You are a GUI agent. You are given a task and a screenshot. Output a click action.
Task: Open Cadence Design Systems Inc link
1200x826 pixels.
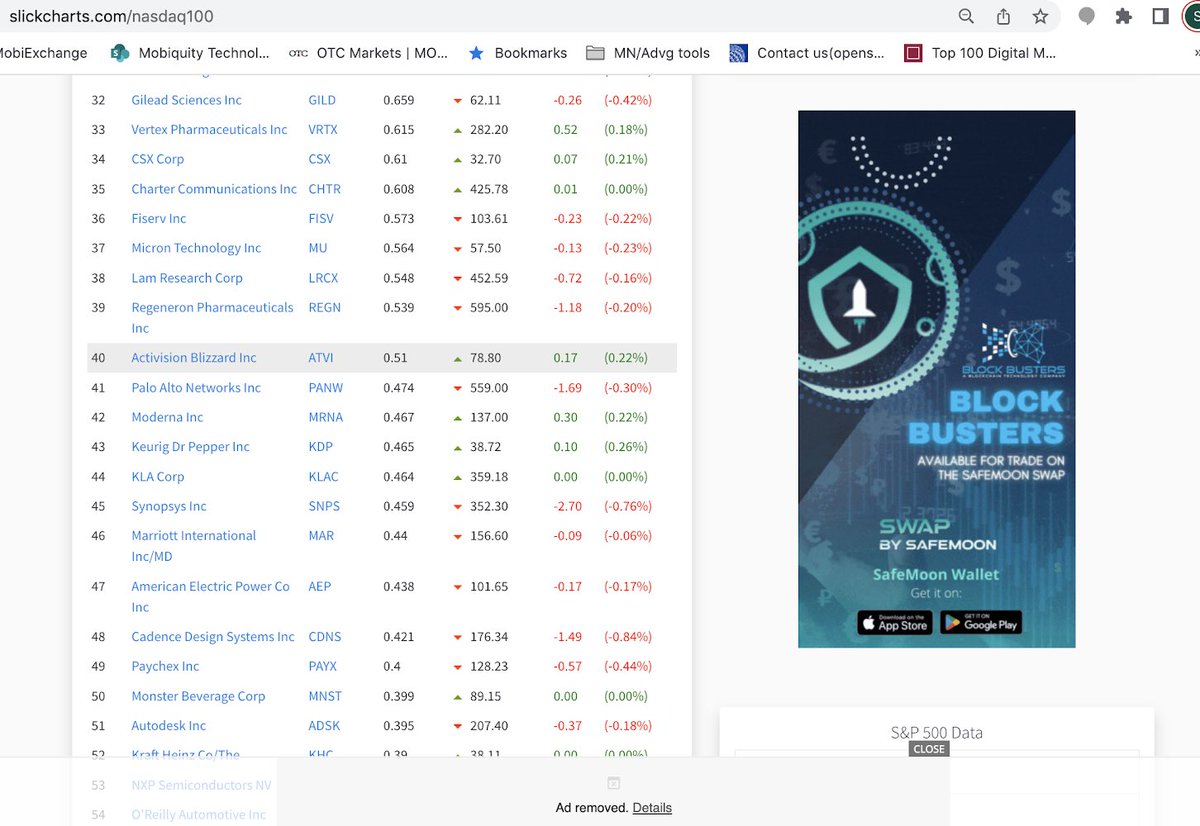(213, 637)
